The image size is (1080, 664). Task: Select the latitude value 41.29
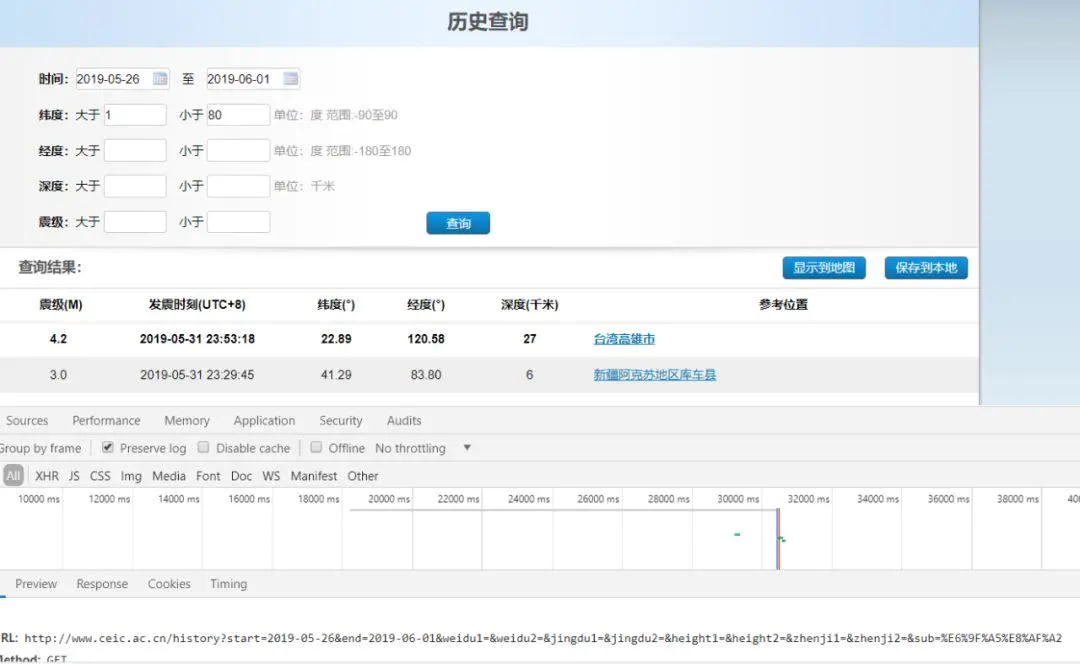[336, 375]
